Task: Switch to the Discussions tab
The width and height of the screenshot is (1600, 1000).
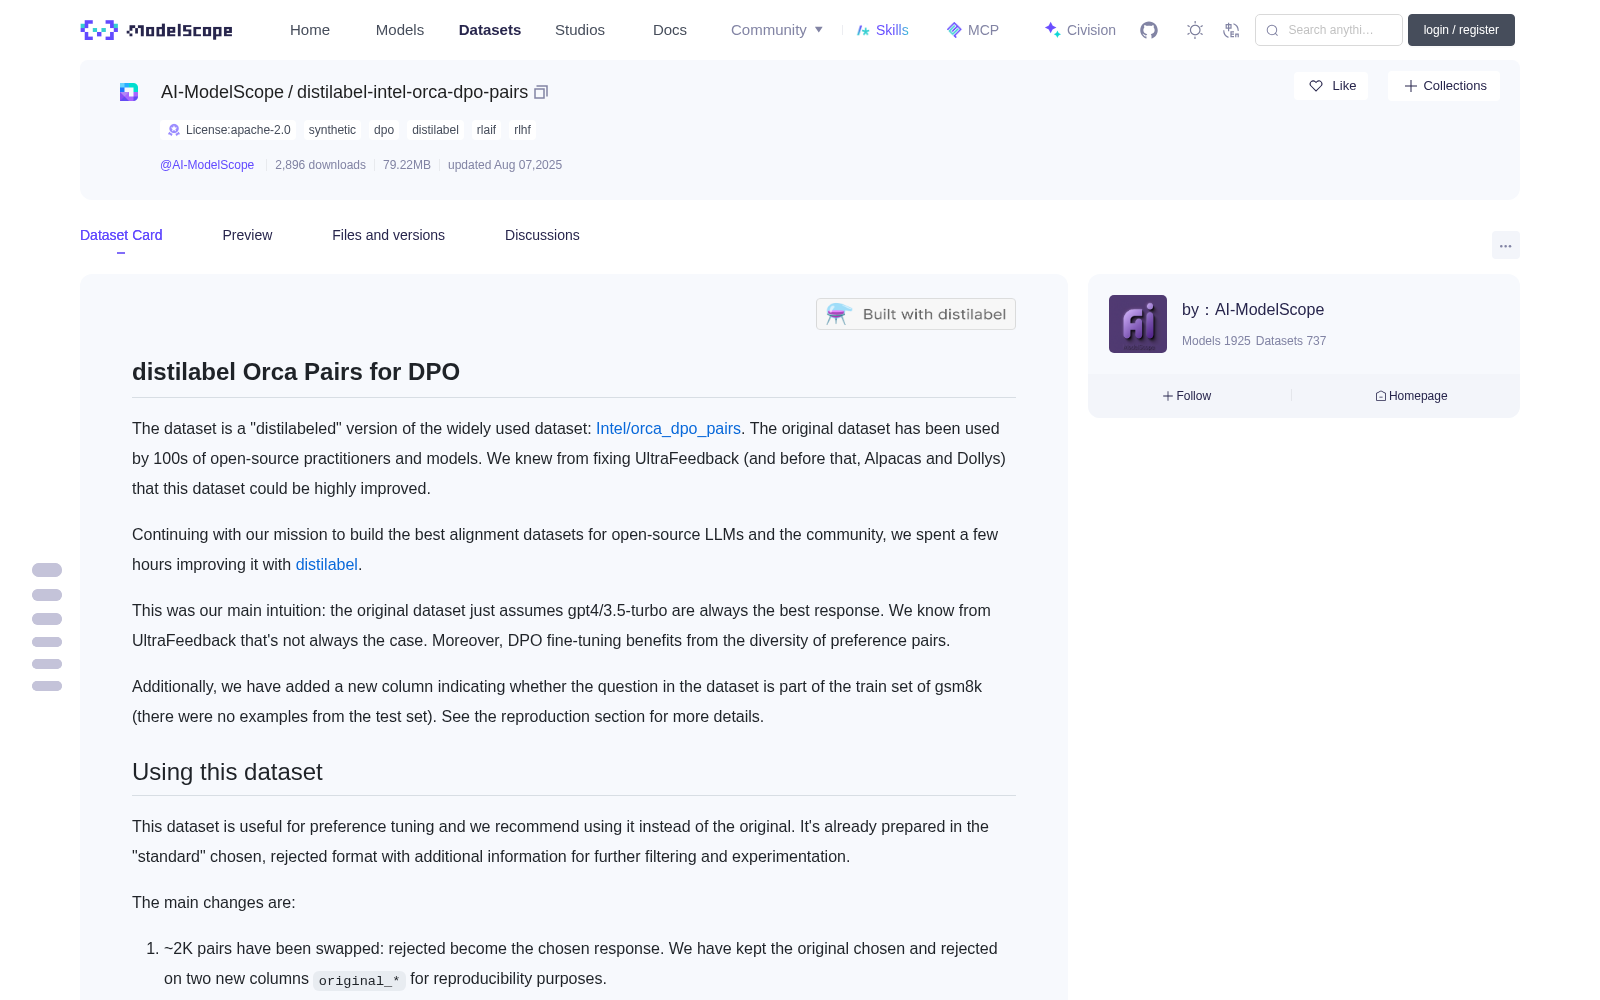Action: click(x=542, y=235)
